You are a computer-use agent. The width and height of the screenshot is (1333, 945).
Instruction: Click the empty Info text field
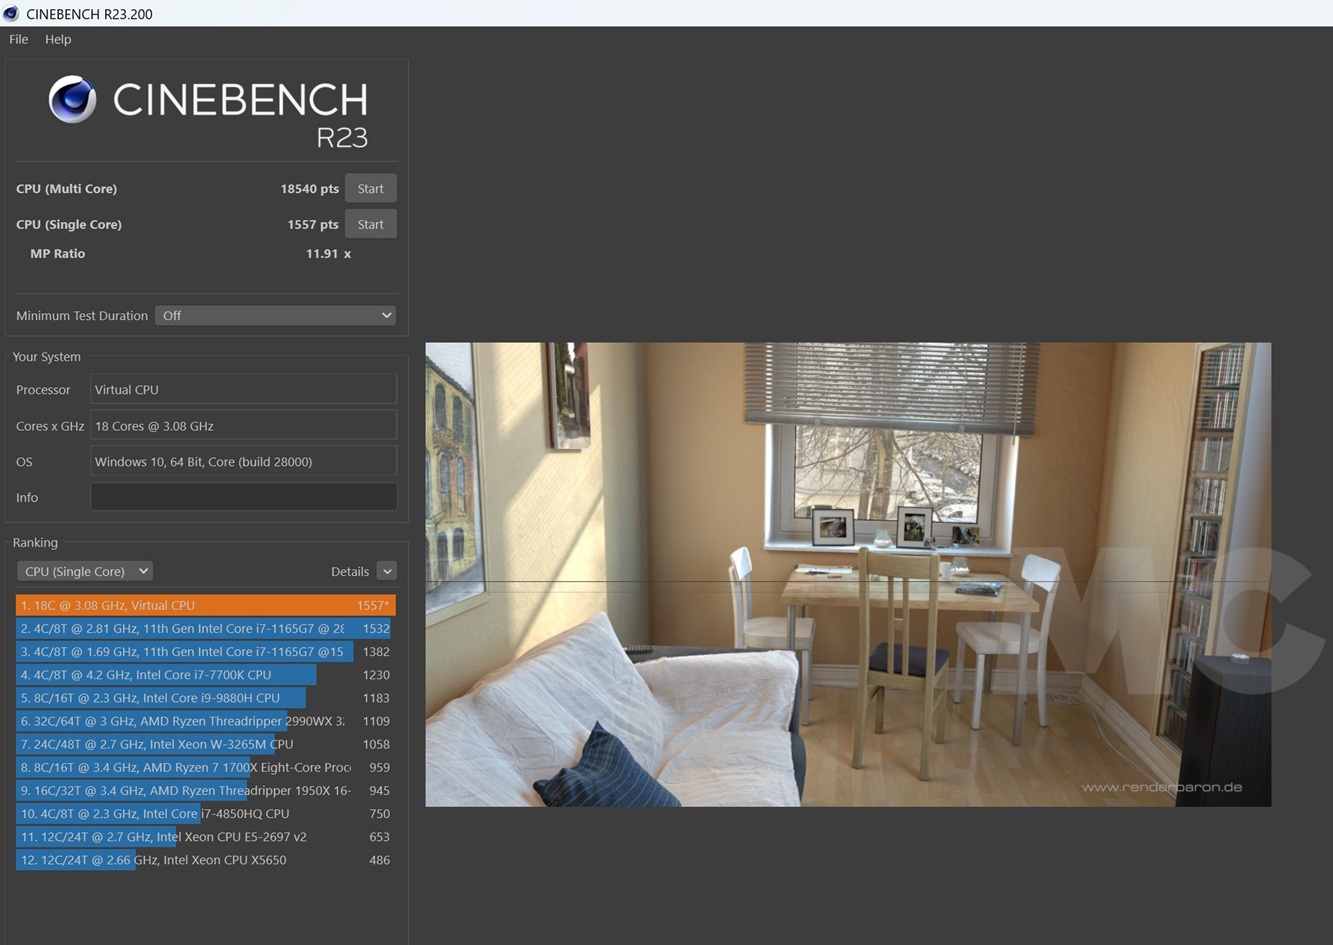click(243, 497)
